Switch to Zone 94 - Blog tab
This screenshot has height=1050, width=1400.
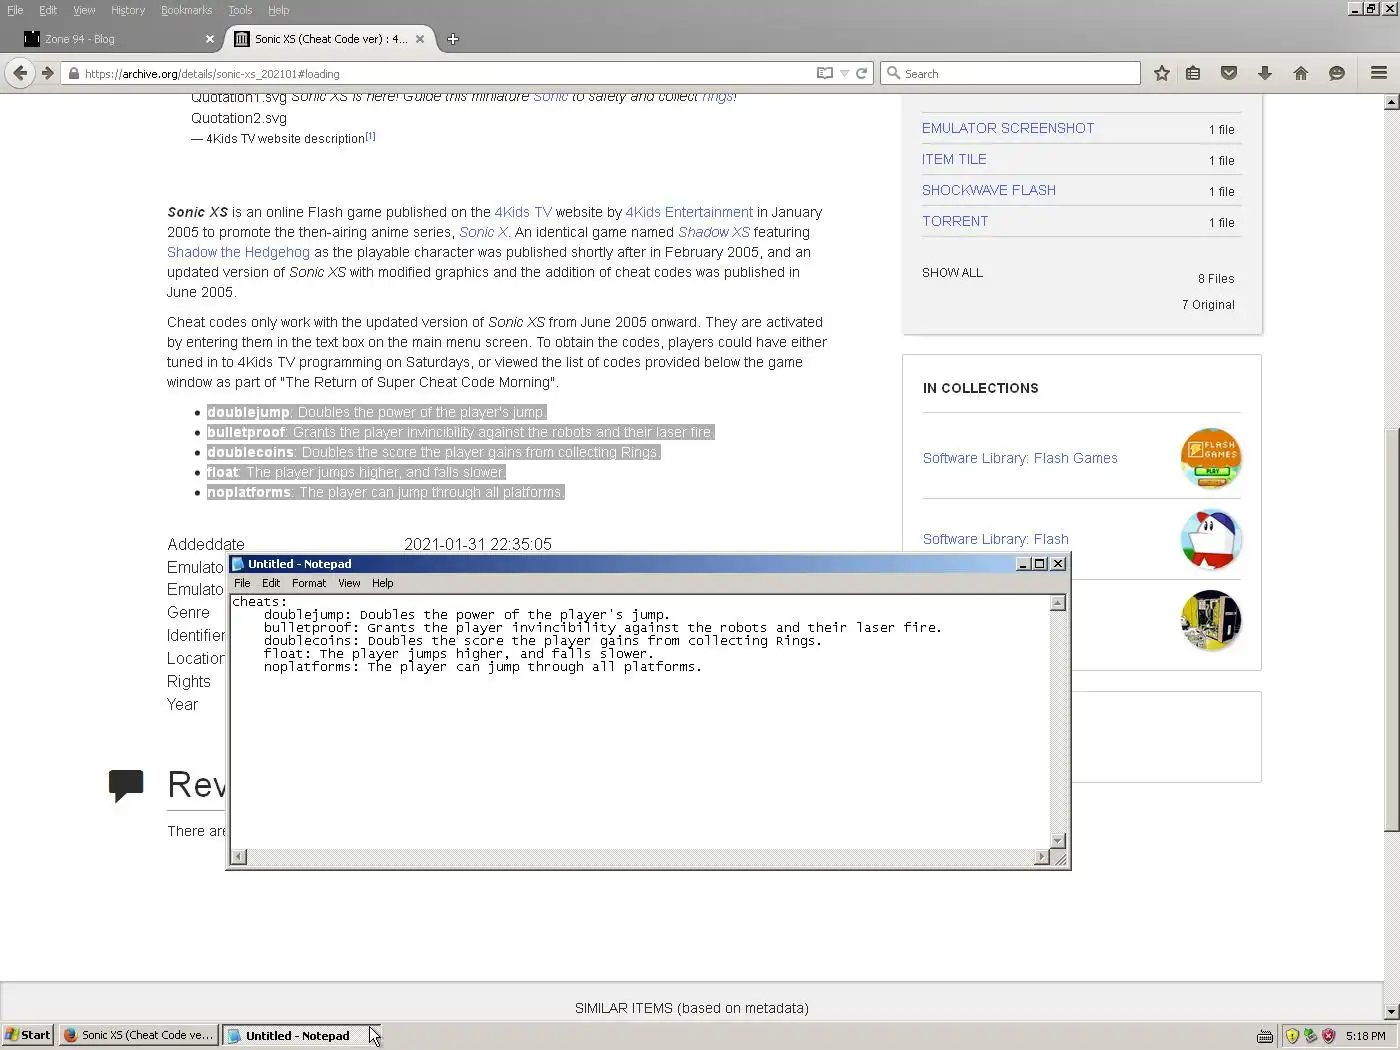click(x=119, y=39)
